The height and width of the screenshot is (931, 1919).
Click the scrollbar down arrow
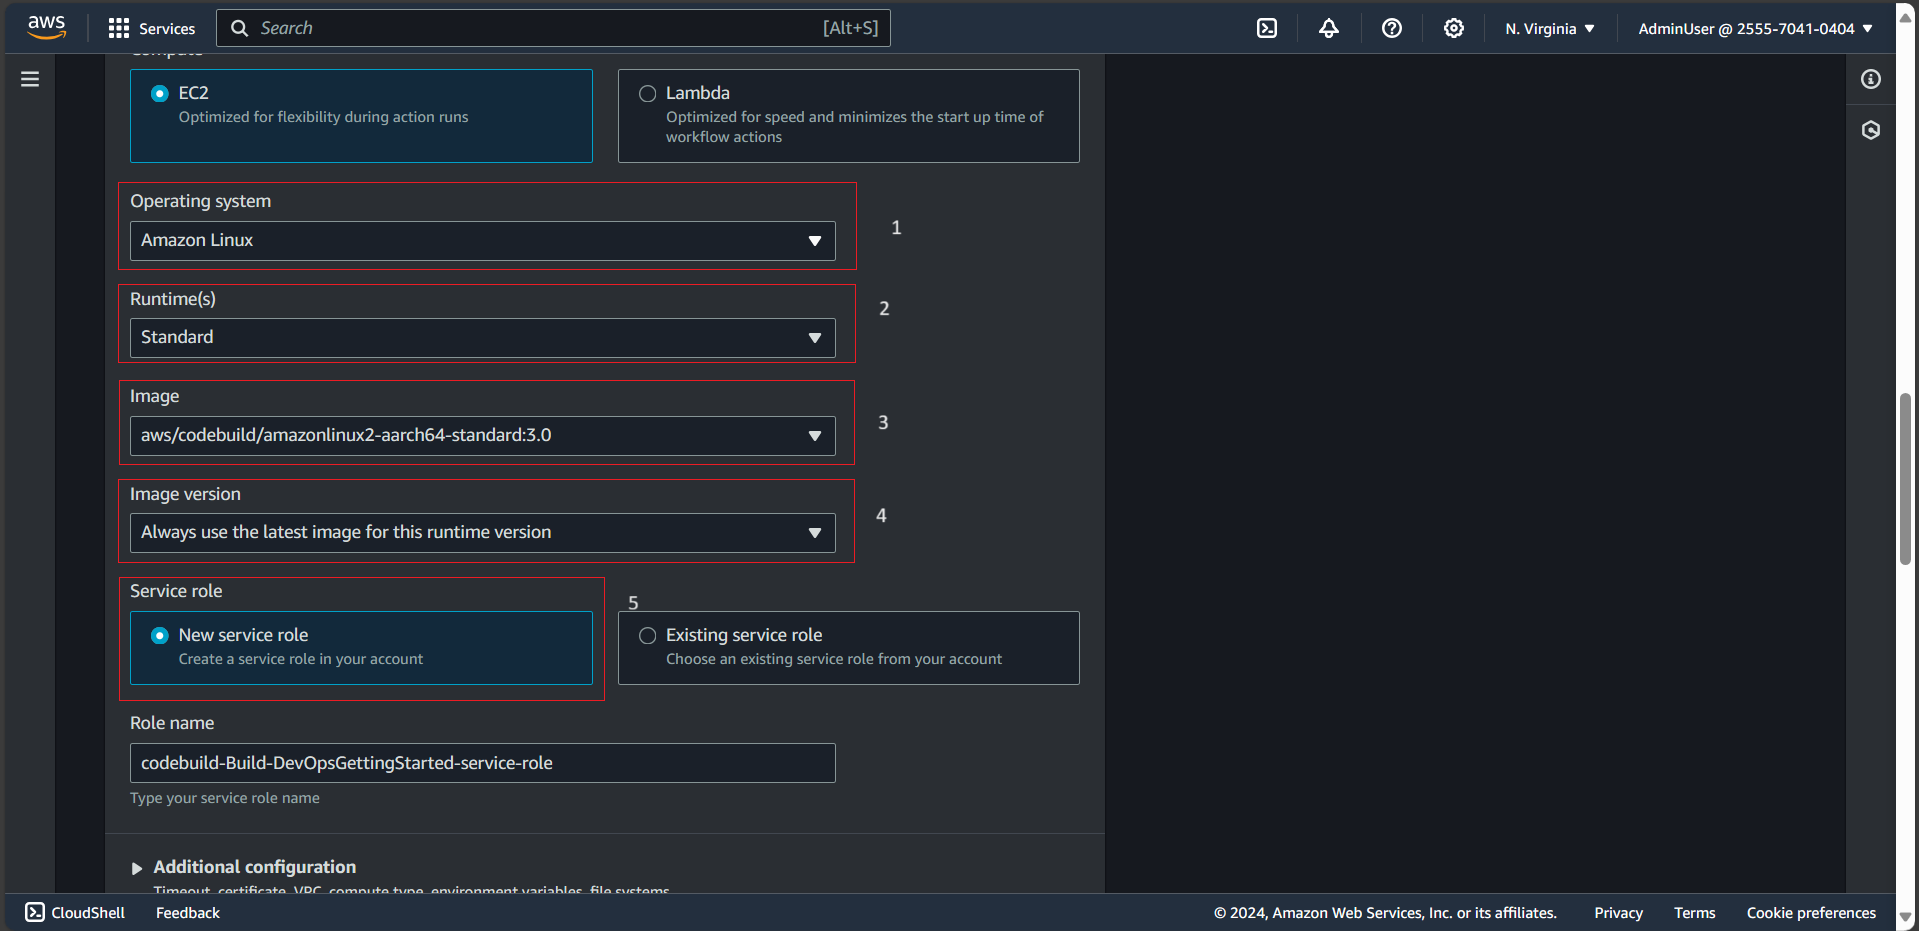pos(1906,917)
